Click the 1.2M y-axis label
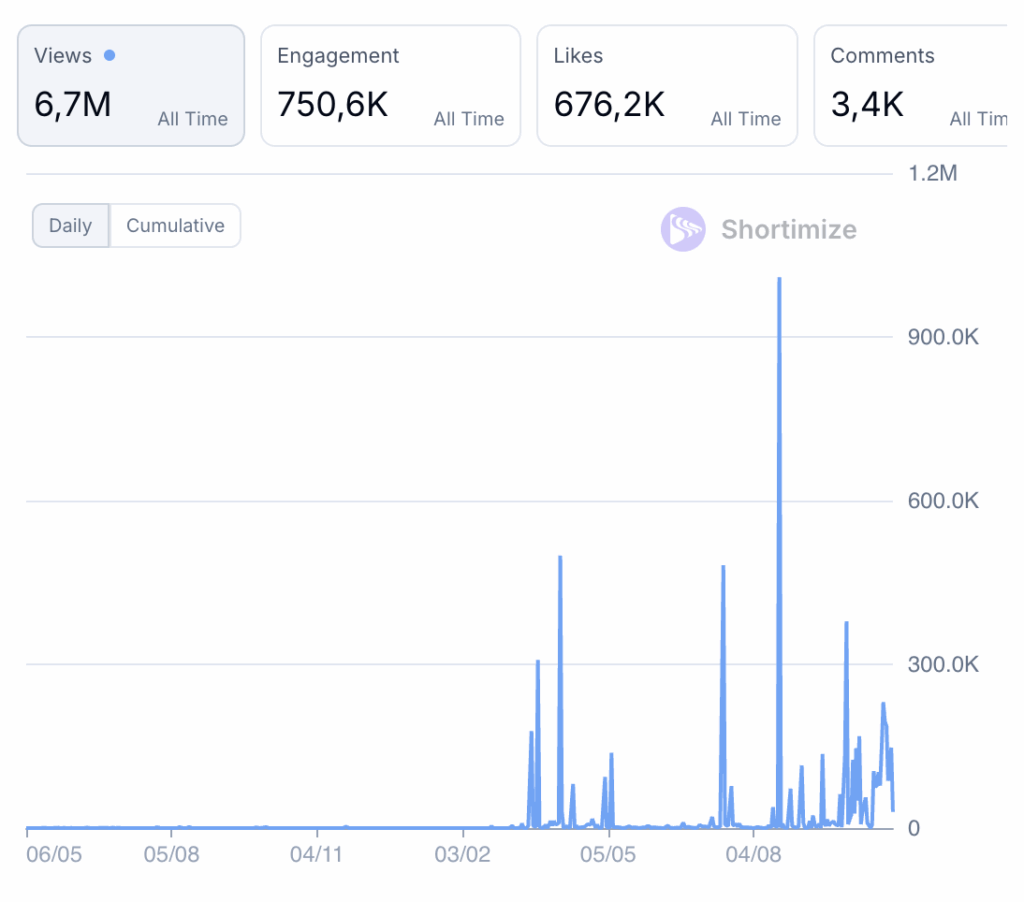The image size is (1024, 902). [932, 174]
